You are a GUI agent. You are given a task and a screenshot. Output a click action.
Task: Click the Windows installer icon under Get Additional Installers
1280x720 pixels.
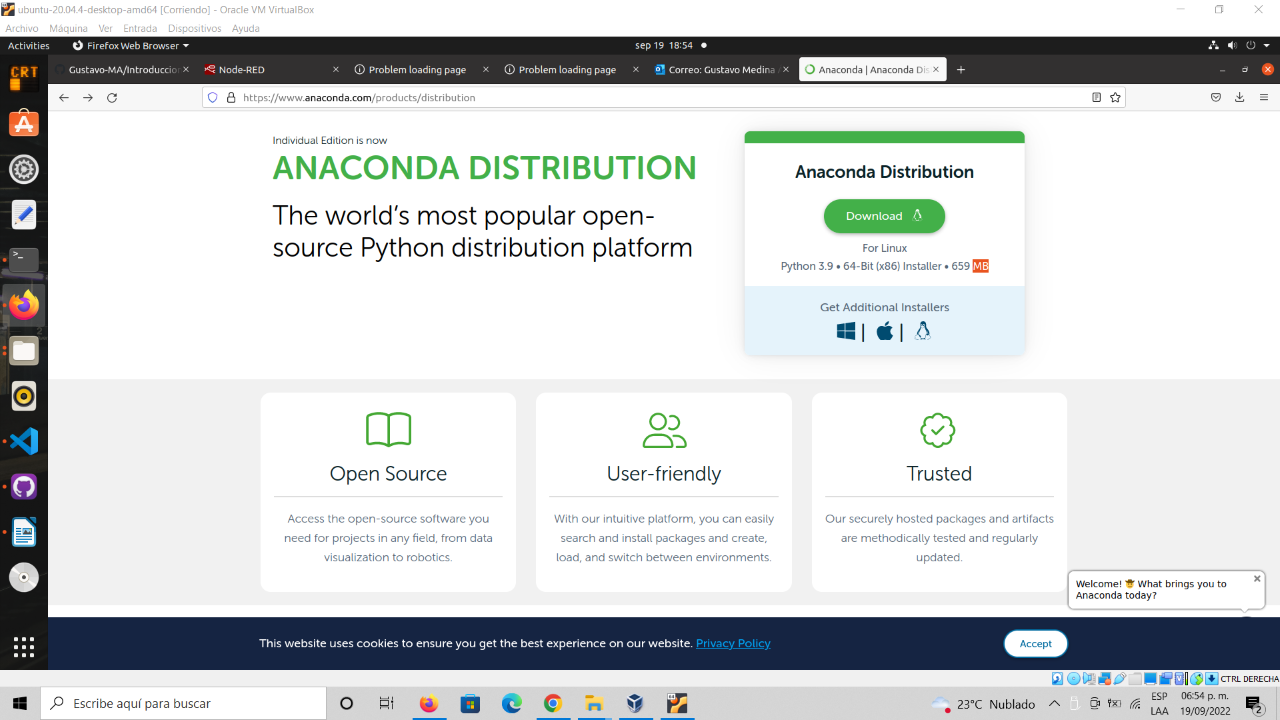[x=845, y=331]
